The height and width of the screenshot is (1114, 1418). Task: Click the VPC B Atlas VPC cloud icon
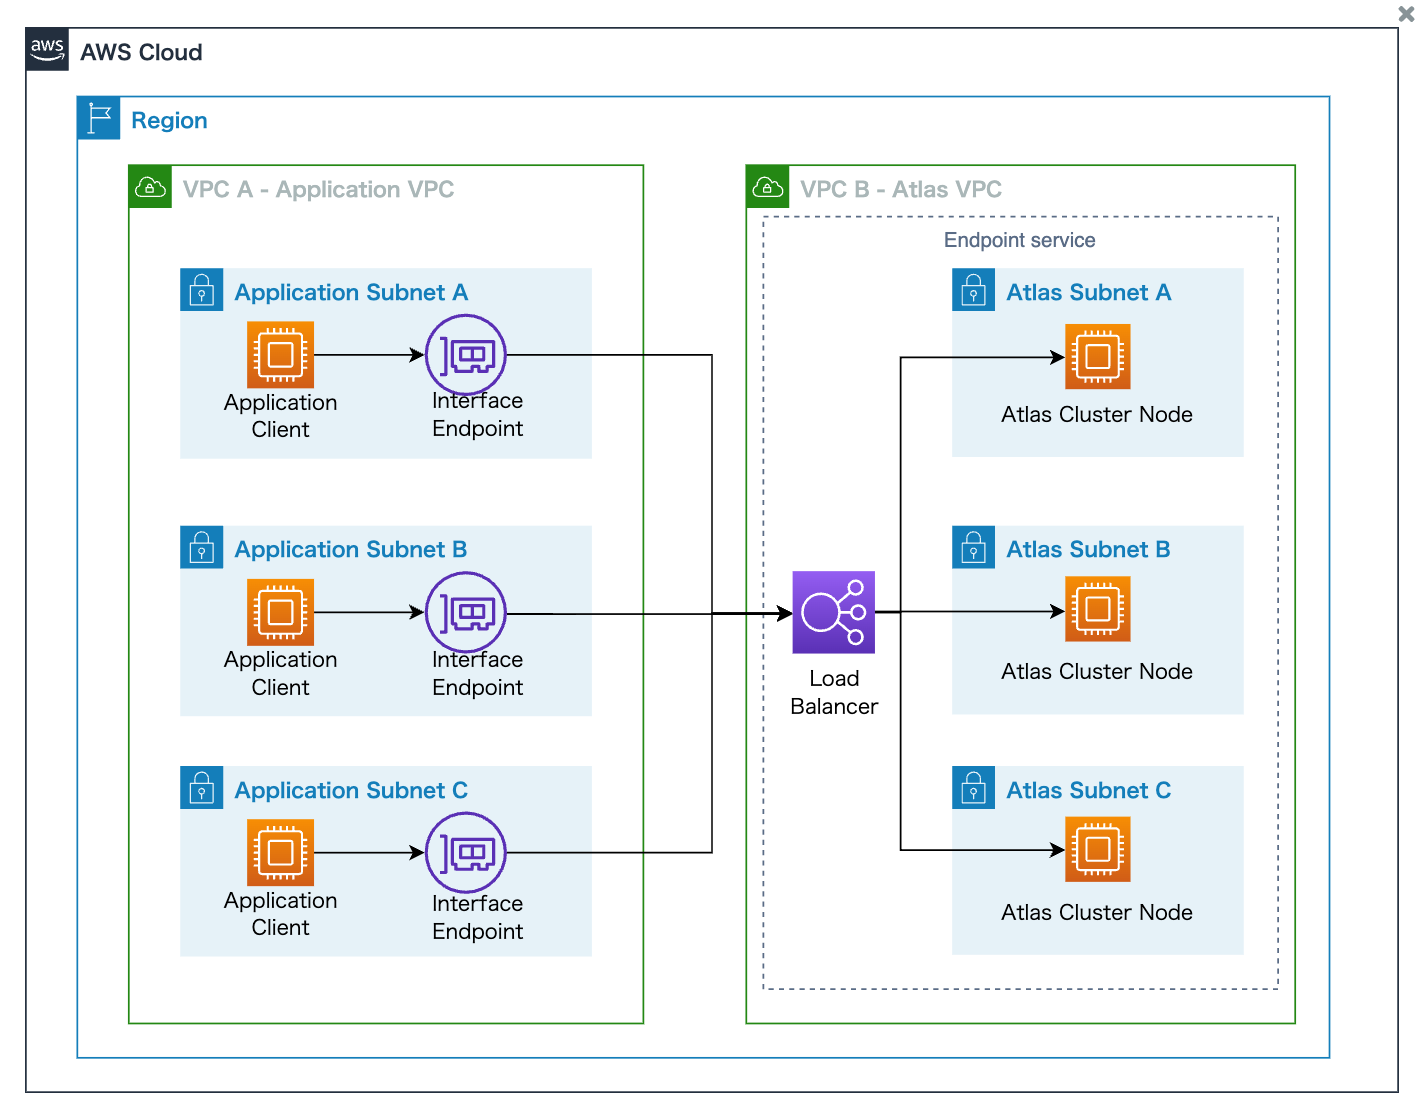[767, 187]
